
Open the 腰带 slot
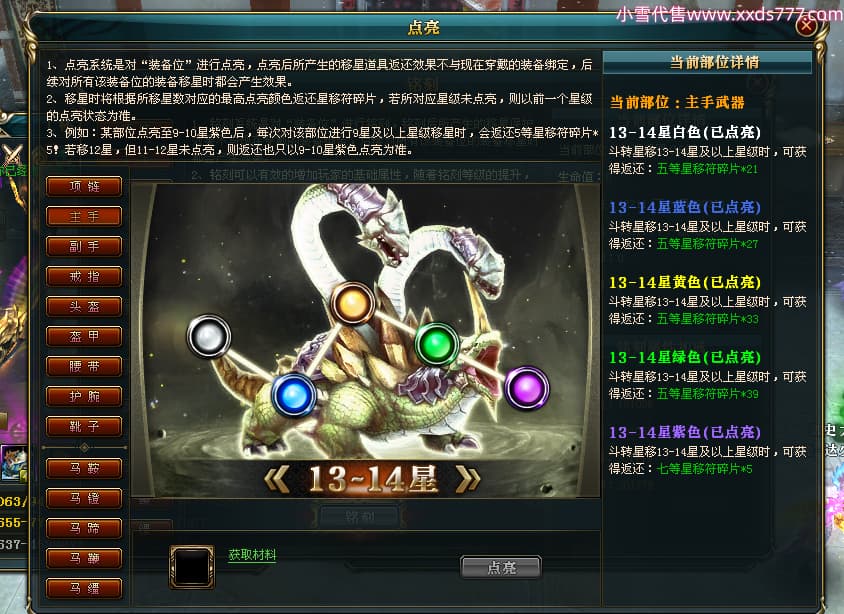click(84, 366)
